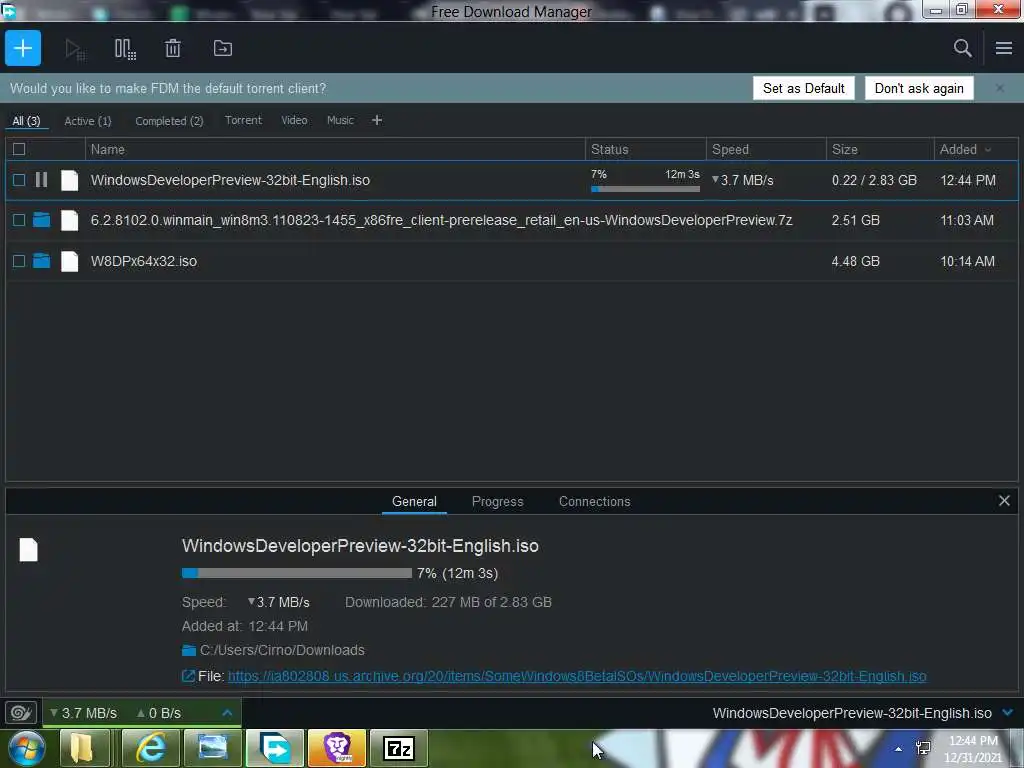Click Set as Default button
The width and height of the screenshot is (1024, 768).
click(x=803, y=88)
